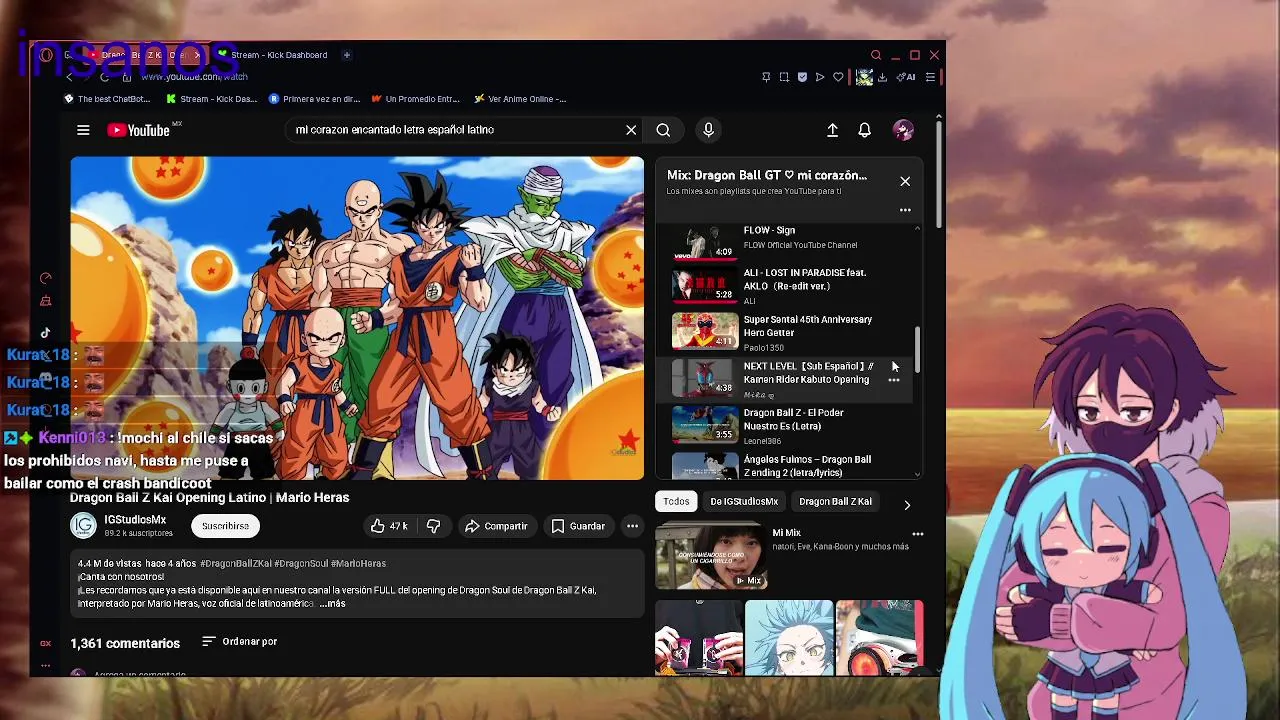Open the #DragonSoul hashtag

pos(300,563)
